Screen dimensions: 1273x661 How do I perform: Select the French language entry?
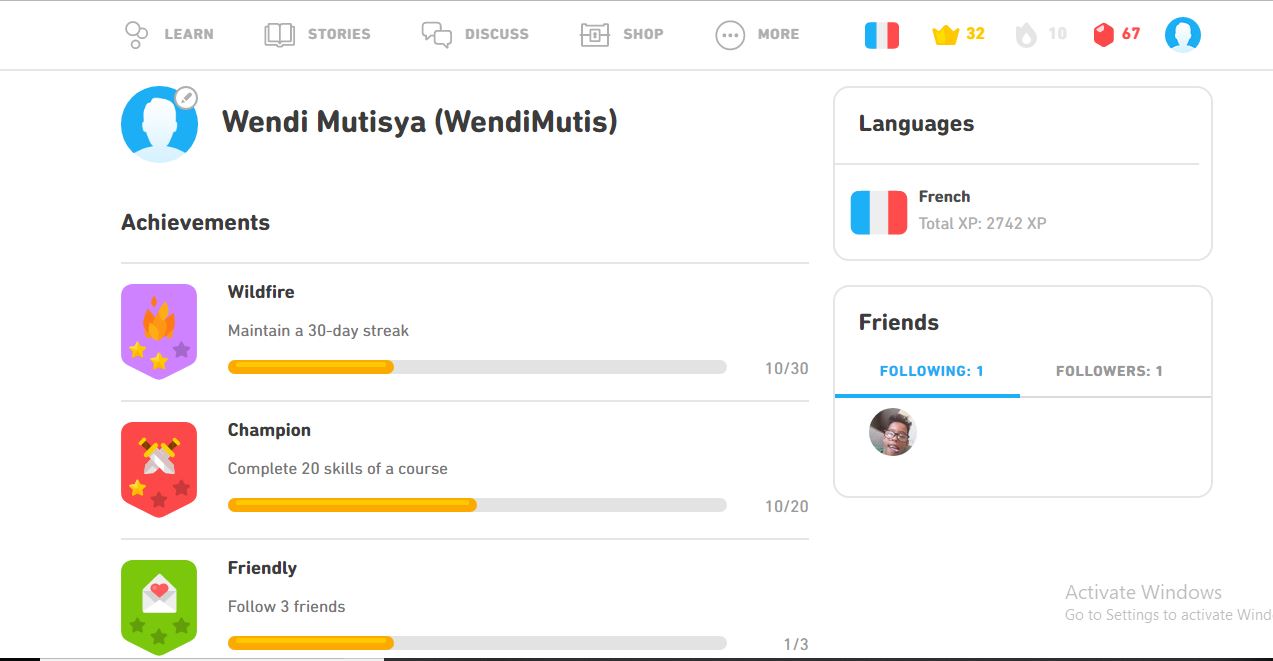point(1022,212)
